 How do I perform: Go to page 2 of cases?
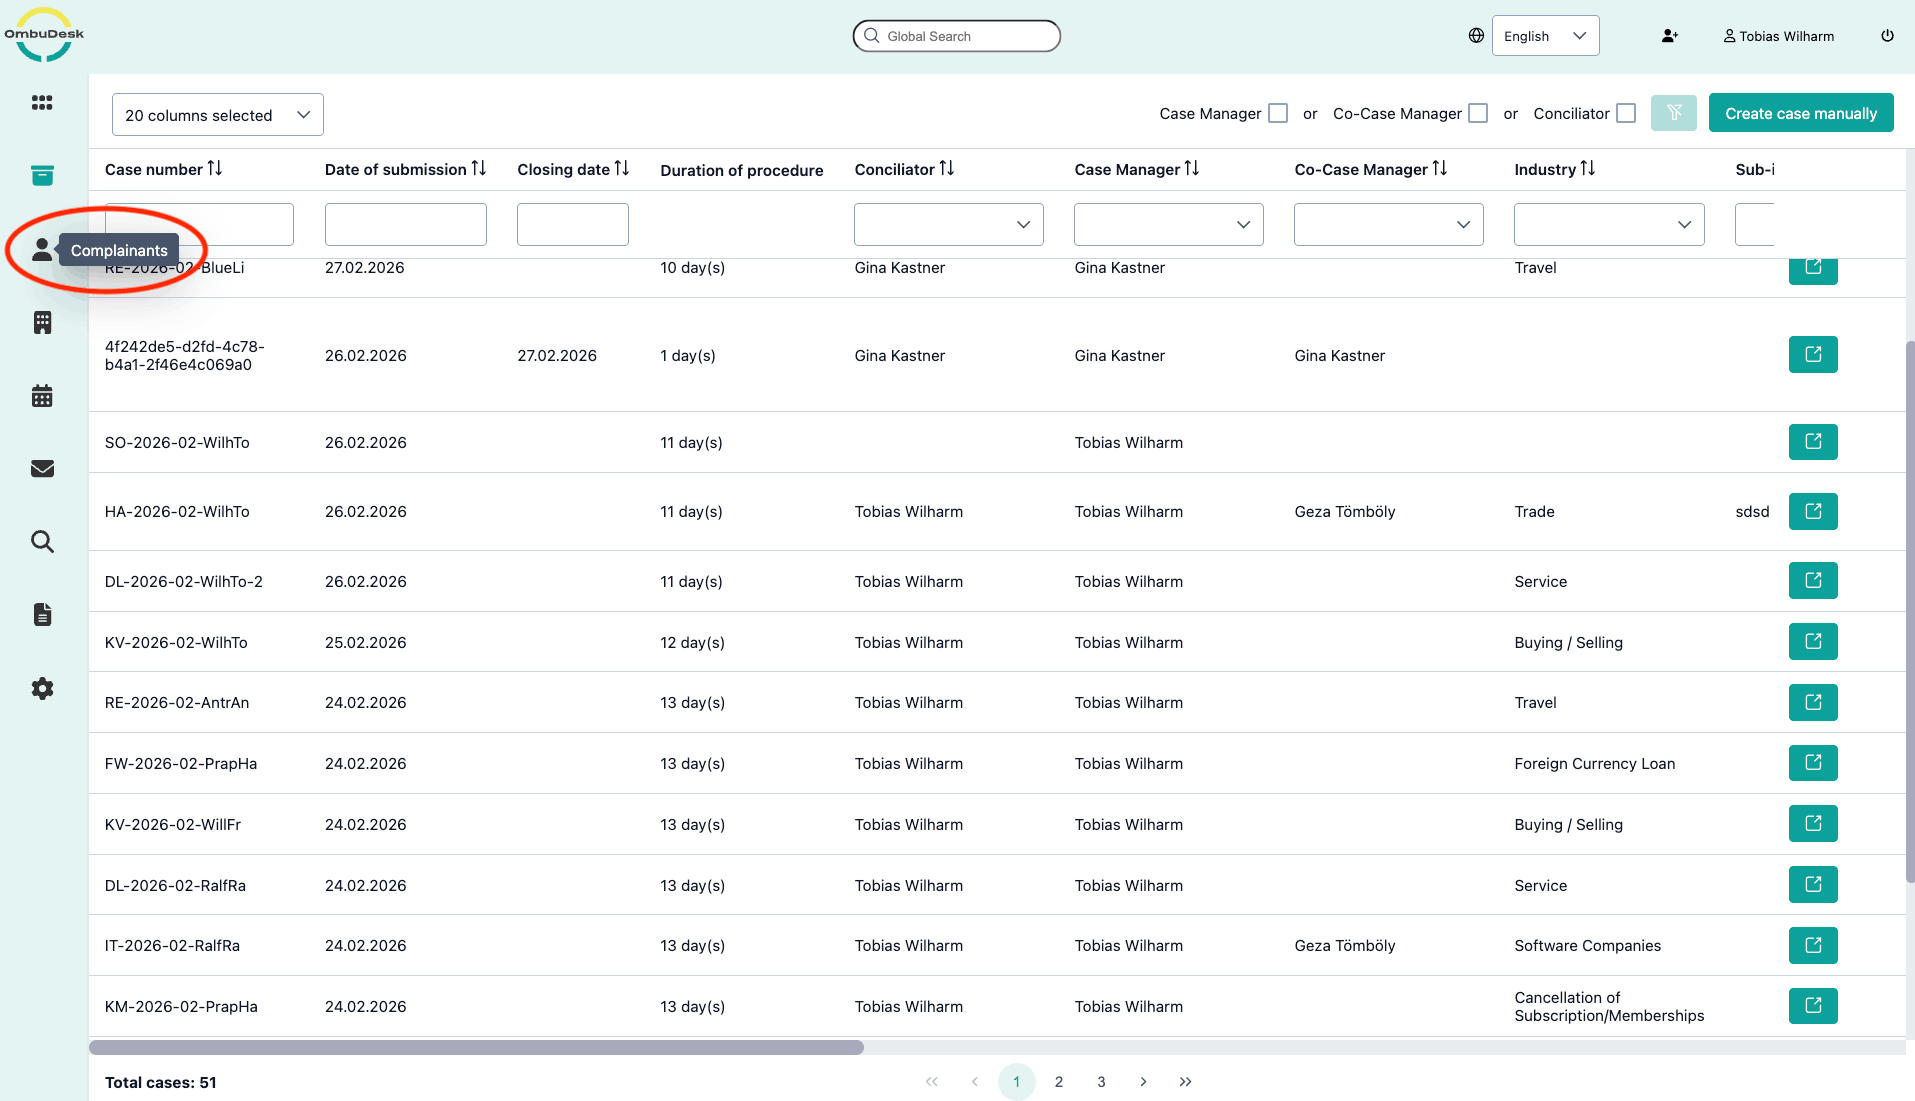pos(1058,1082)
